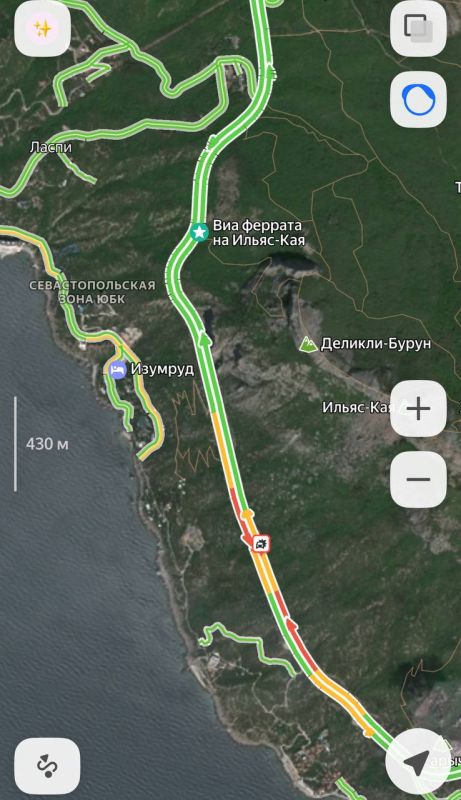This screenshot has width=461, height=800.
Task: Zoom in with the plus button
Action: (x=418, y=409)
